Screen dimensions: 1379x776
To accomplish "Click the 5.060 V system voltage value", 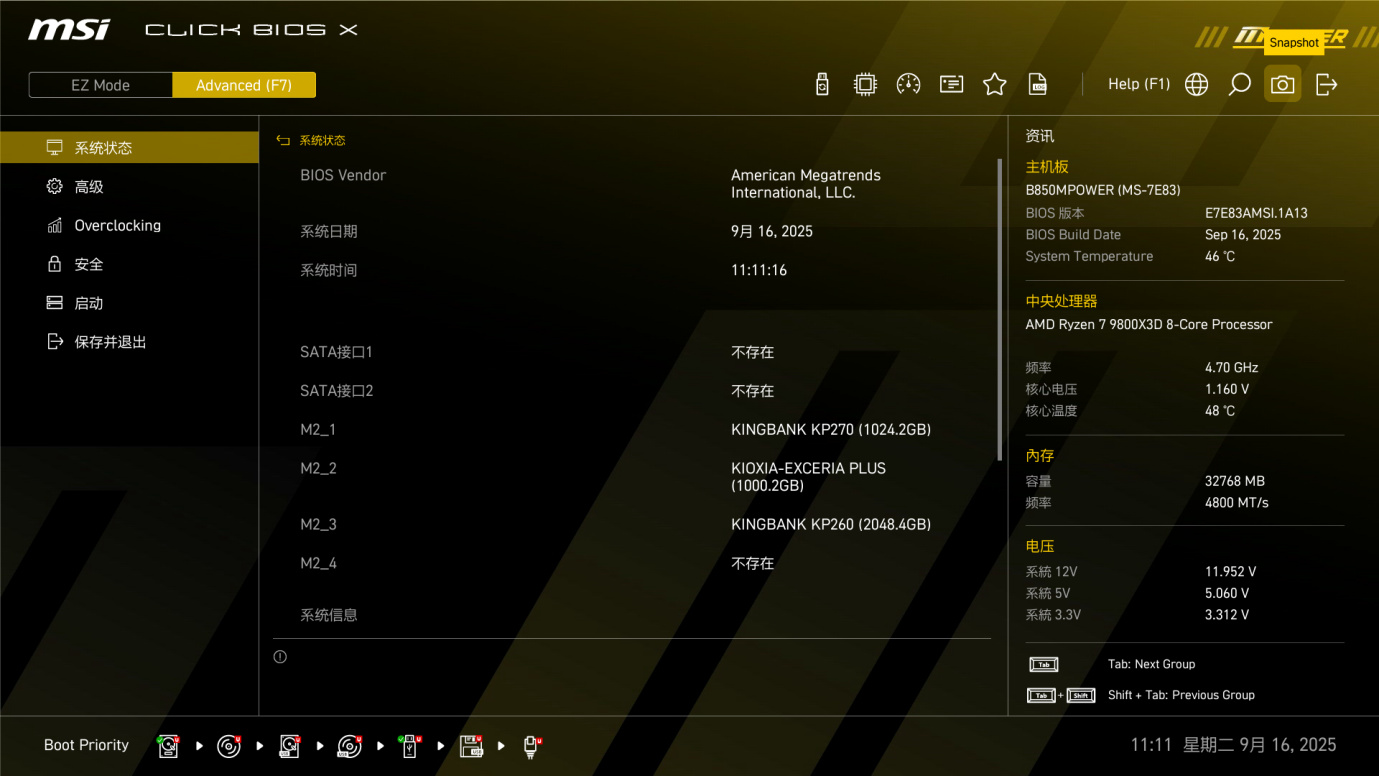I will pyautogui.click(x=1227, y=594).
